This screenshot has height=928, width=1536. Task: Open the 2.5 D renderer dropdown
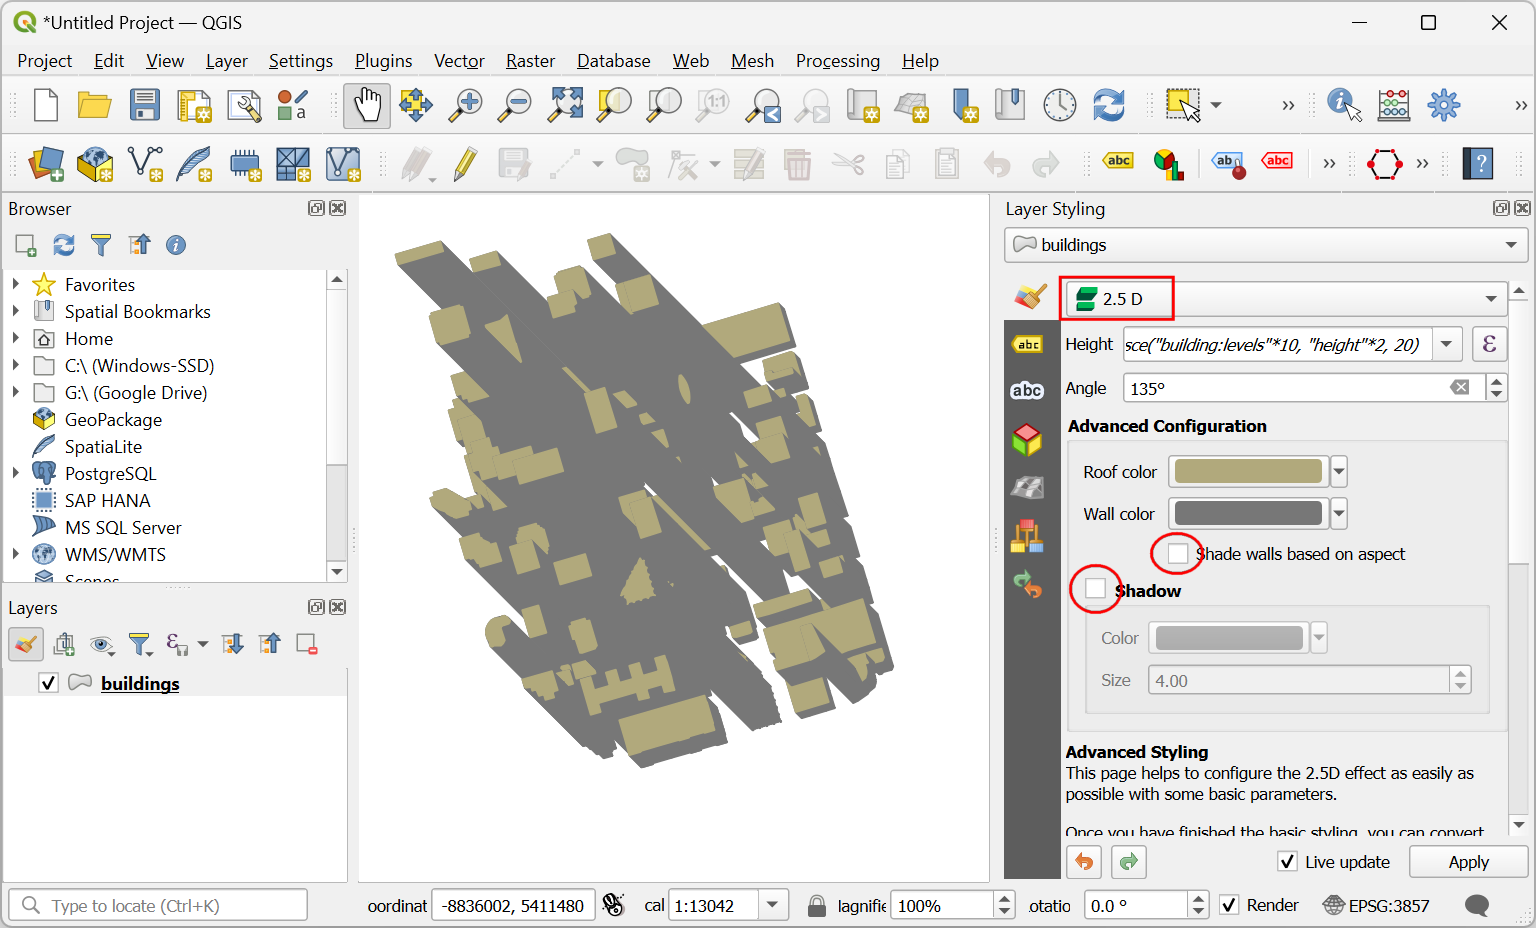pos(1284,299)
